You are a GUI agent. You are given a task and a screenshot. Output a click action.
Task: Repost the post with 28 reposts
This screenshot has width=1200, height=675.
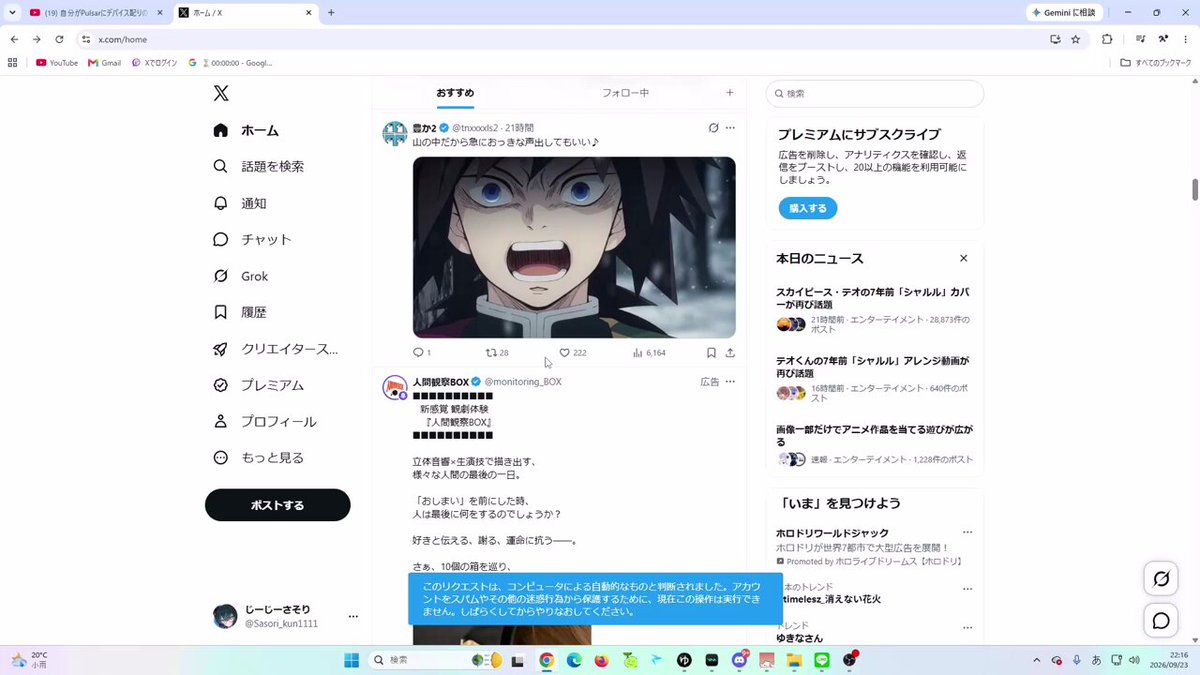pyautogui.click(x=497, y=353)
